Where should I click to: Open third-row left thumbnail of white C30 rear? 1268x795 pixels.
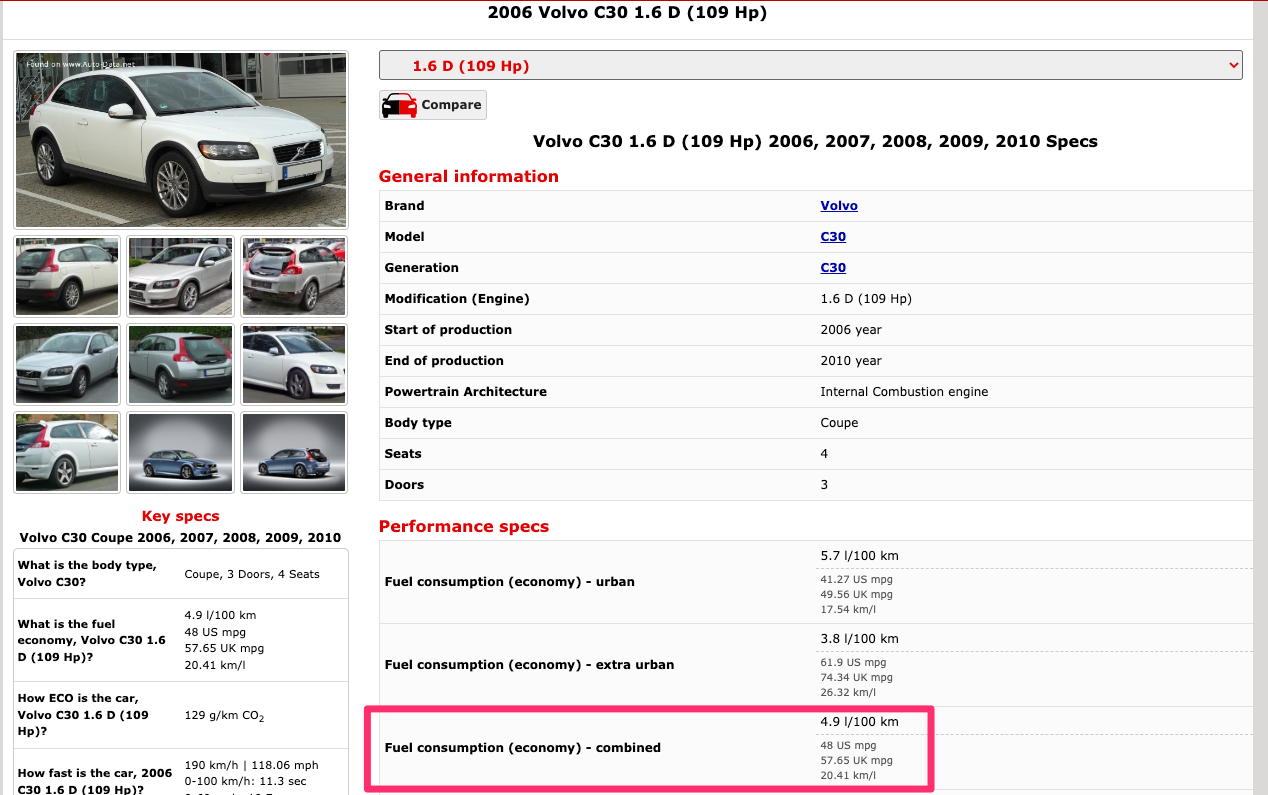pos(67,452)
